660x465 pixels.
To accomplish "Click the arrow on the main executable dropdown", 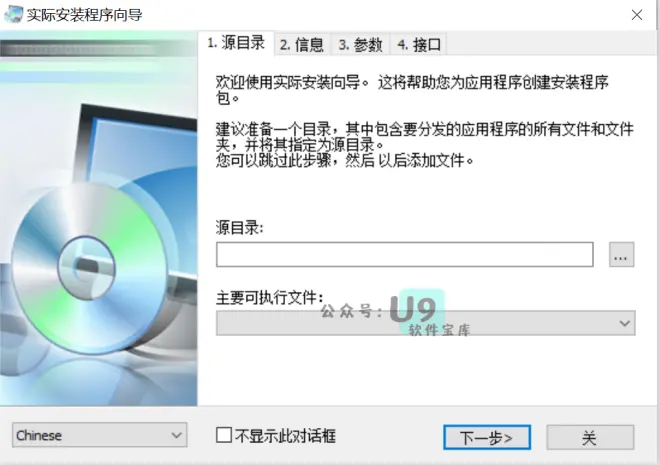I will click(x=625, y=323).
